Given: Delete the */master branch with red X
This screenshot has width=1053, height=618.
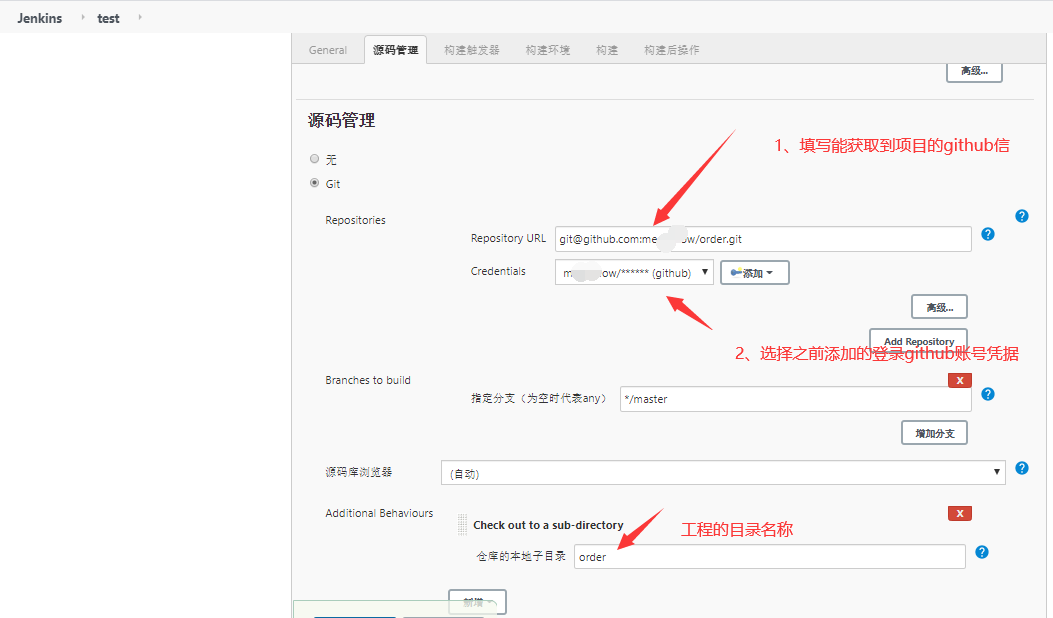Looking at the screenshot, I should 960,380.
